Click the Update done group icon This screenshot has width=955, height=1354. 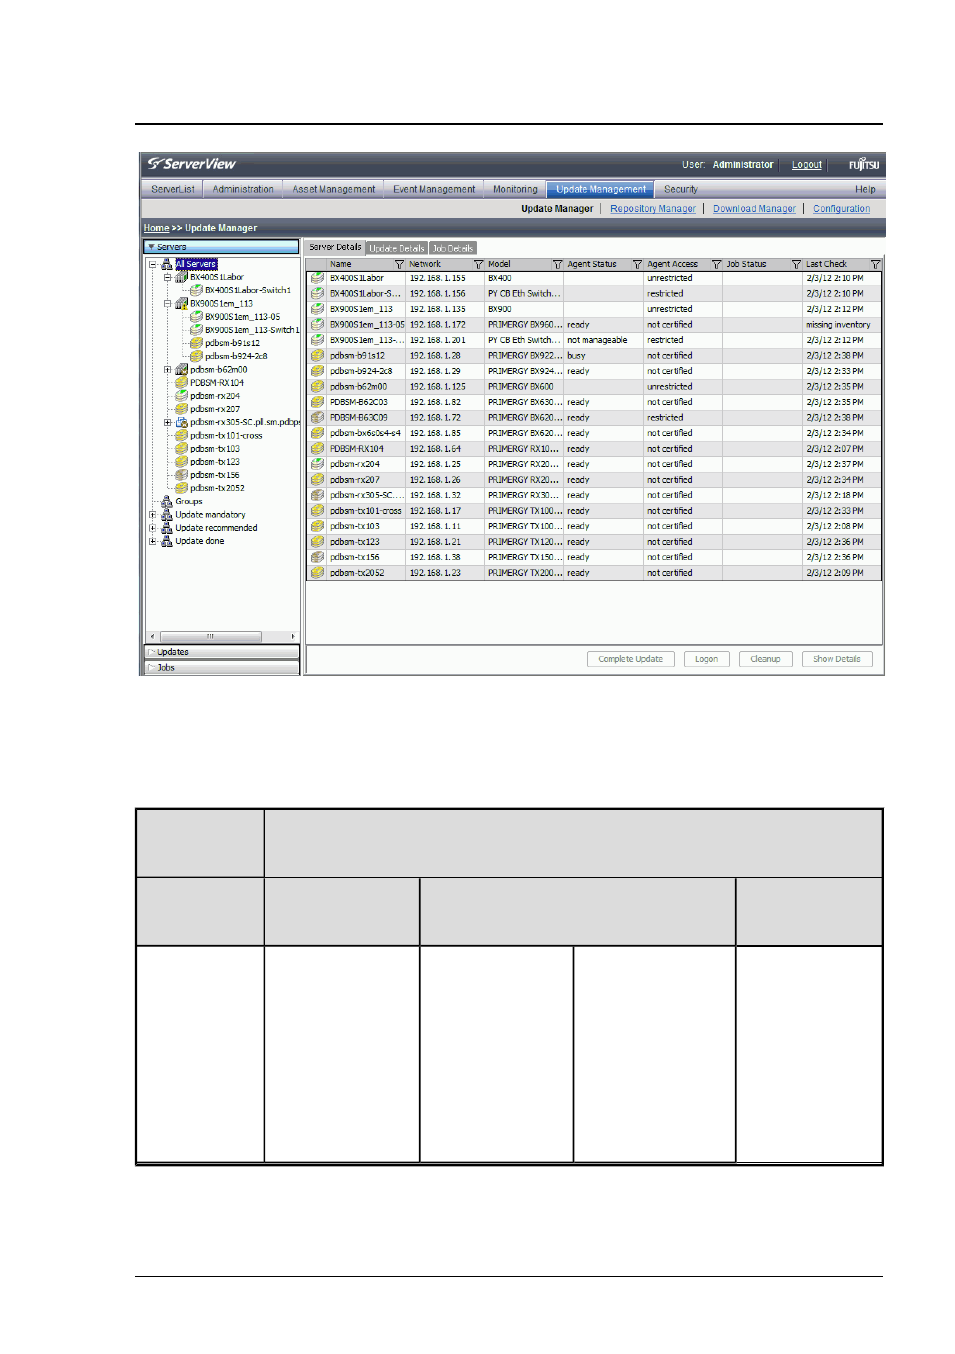[167, 540]
